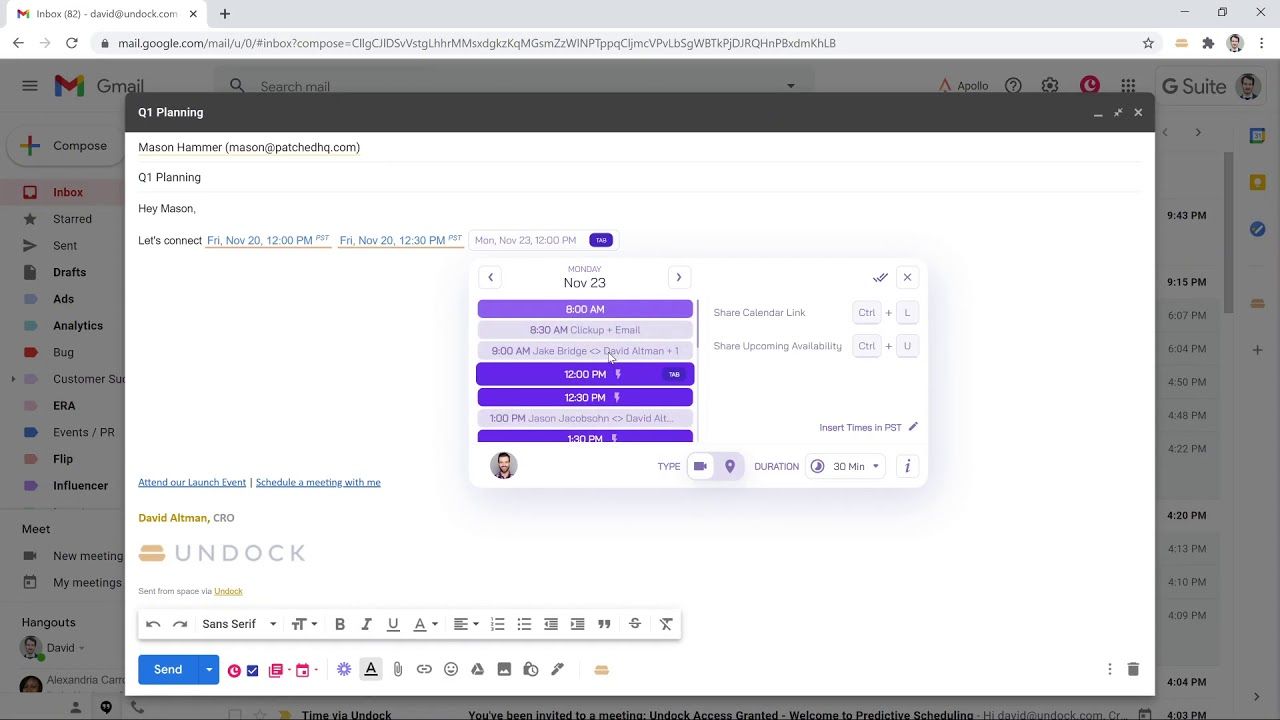Click the profile avatar in Undock picker

click(503, 465)
